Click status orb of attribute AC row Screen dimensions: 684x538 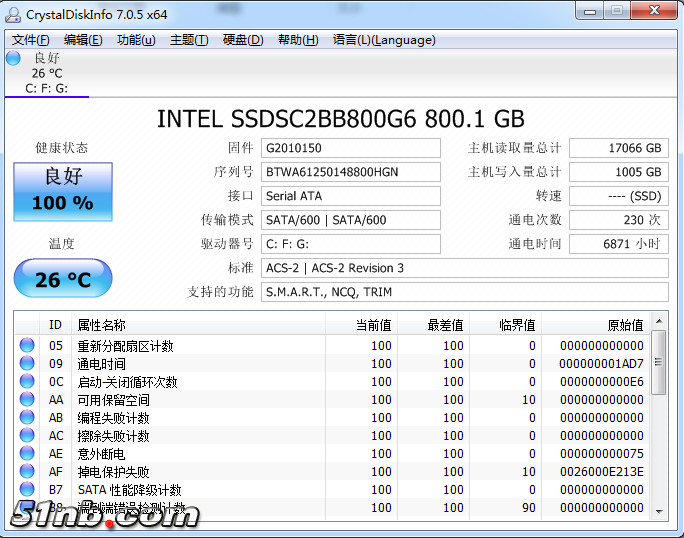(27, 435)
